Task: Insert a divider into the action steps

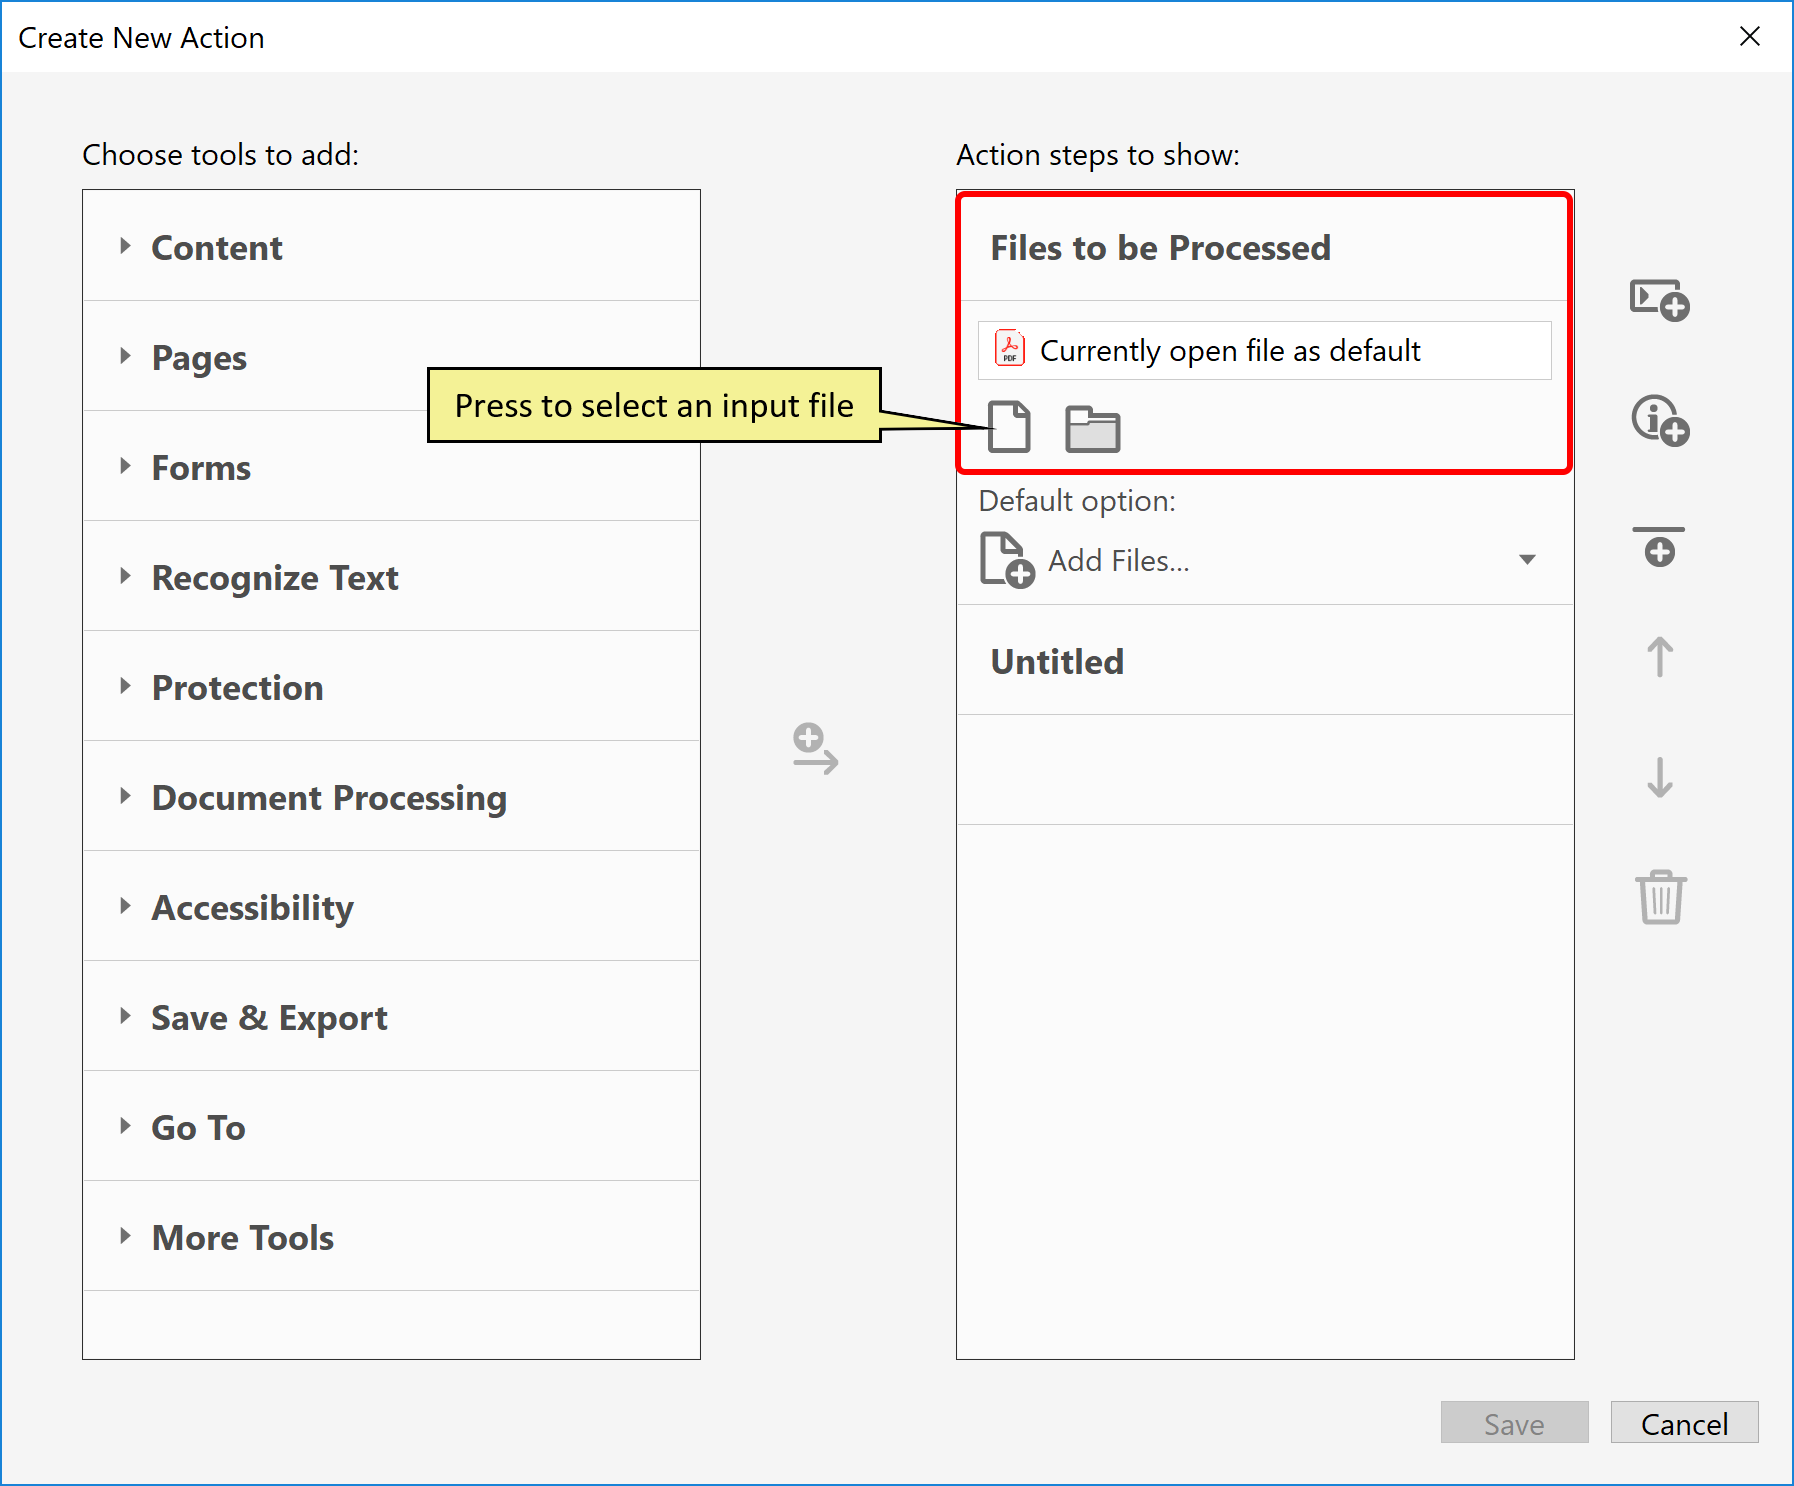Action: click(1658, 546)
